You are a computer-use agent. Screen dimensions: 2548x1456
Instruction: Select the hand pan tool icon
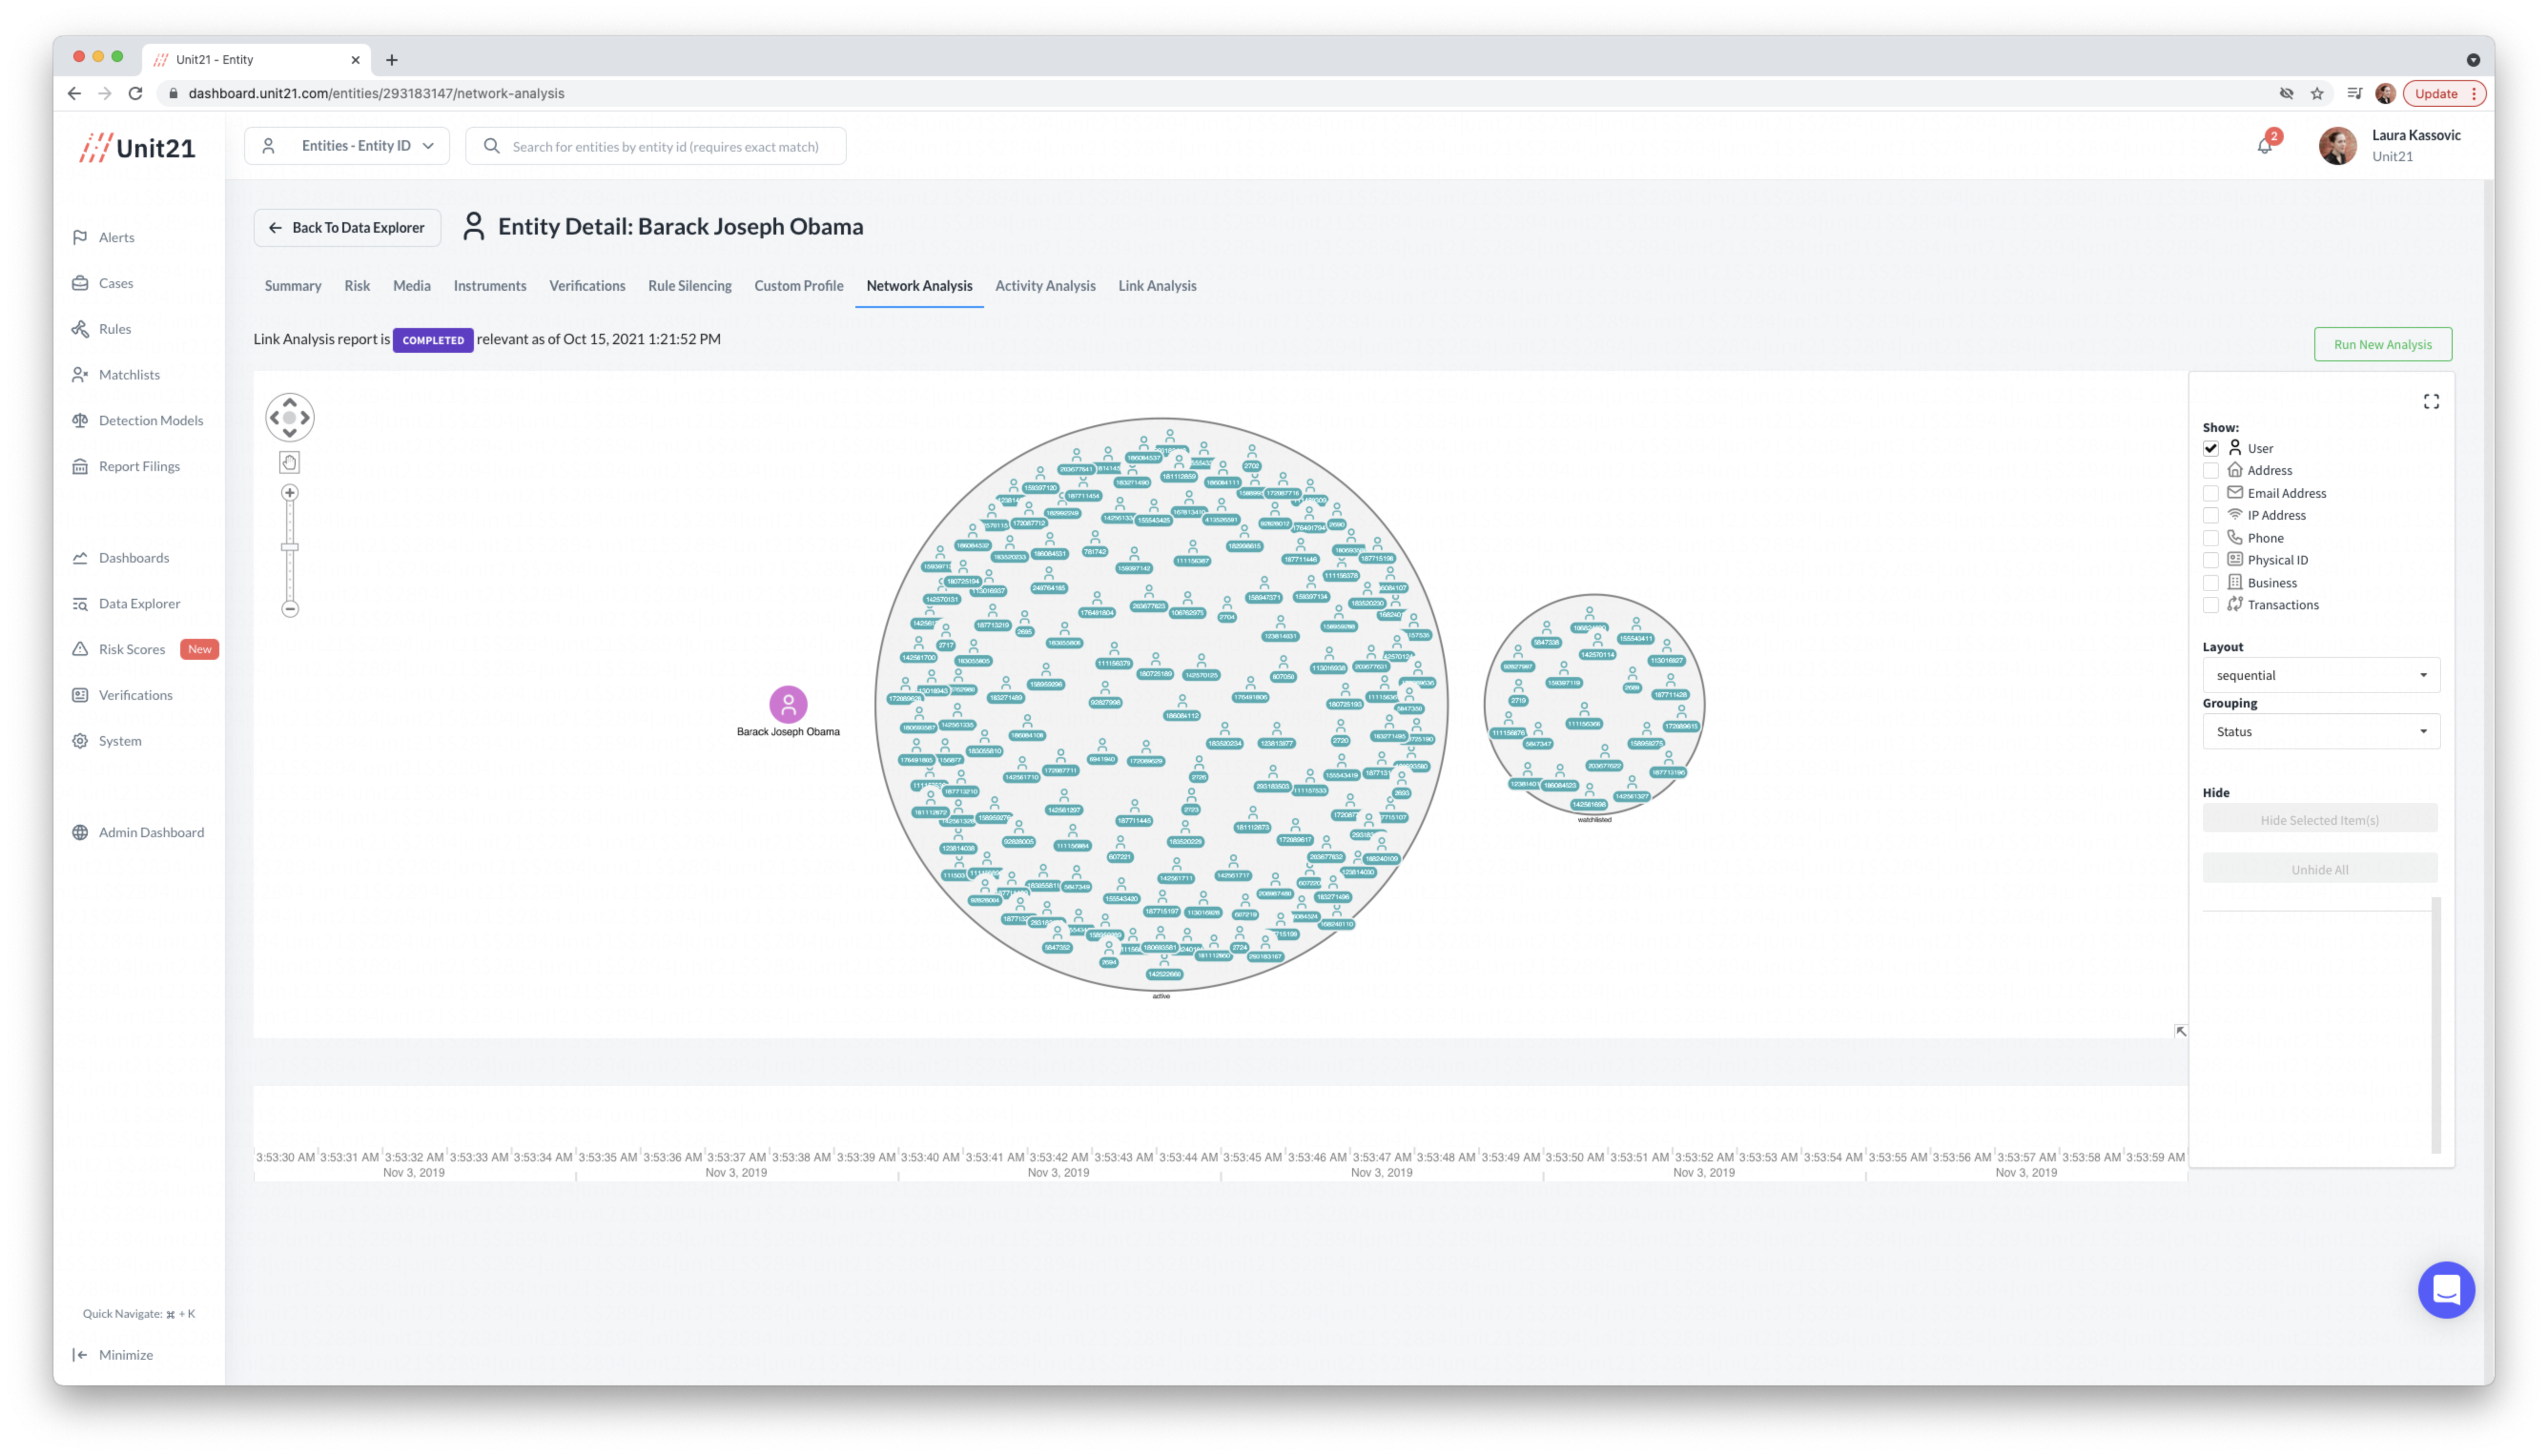(x=289, y=462)
